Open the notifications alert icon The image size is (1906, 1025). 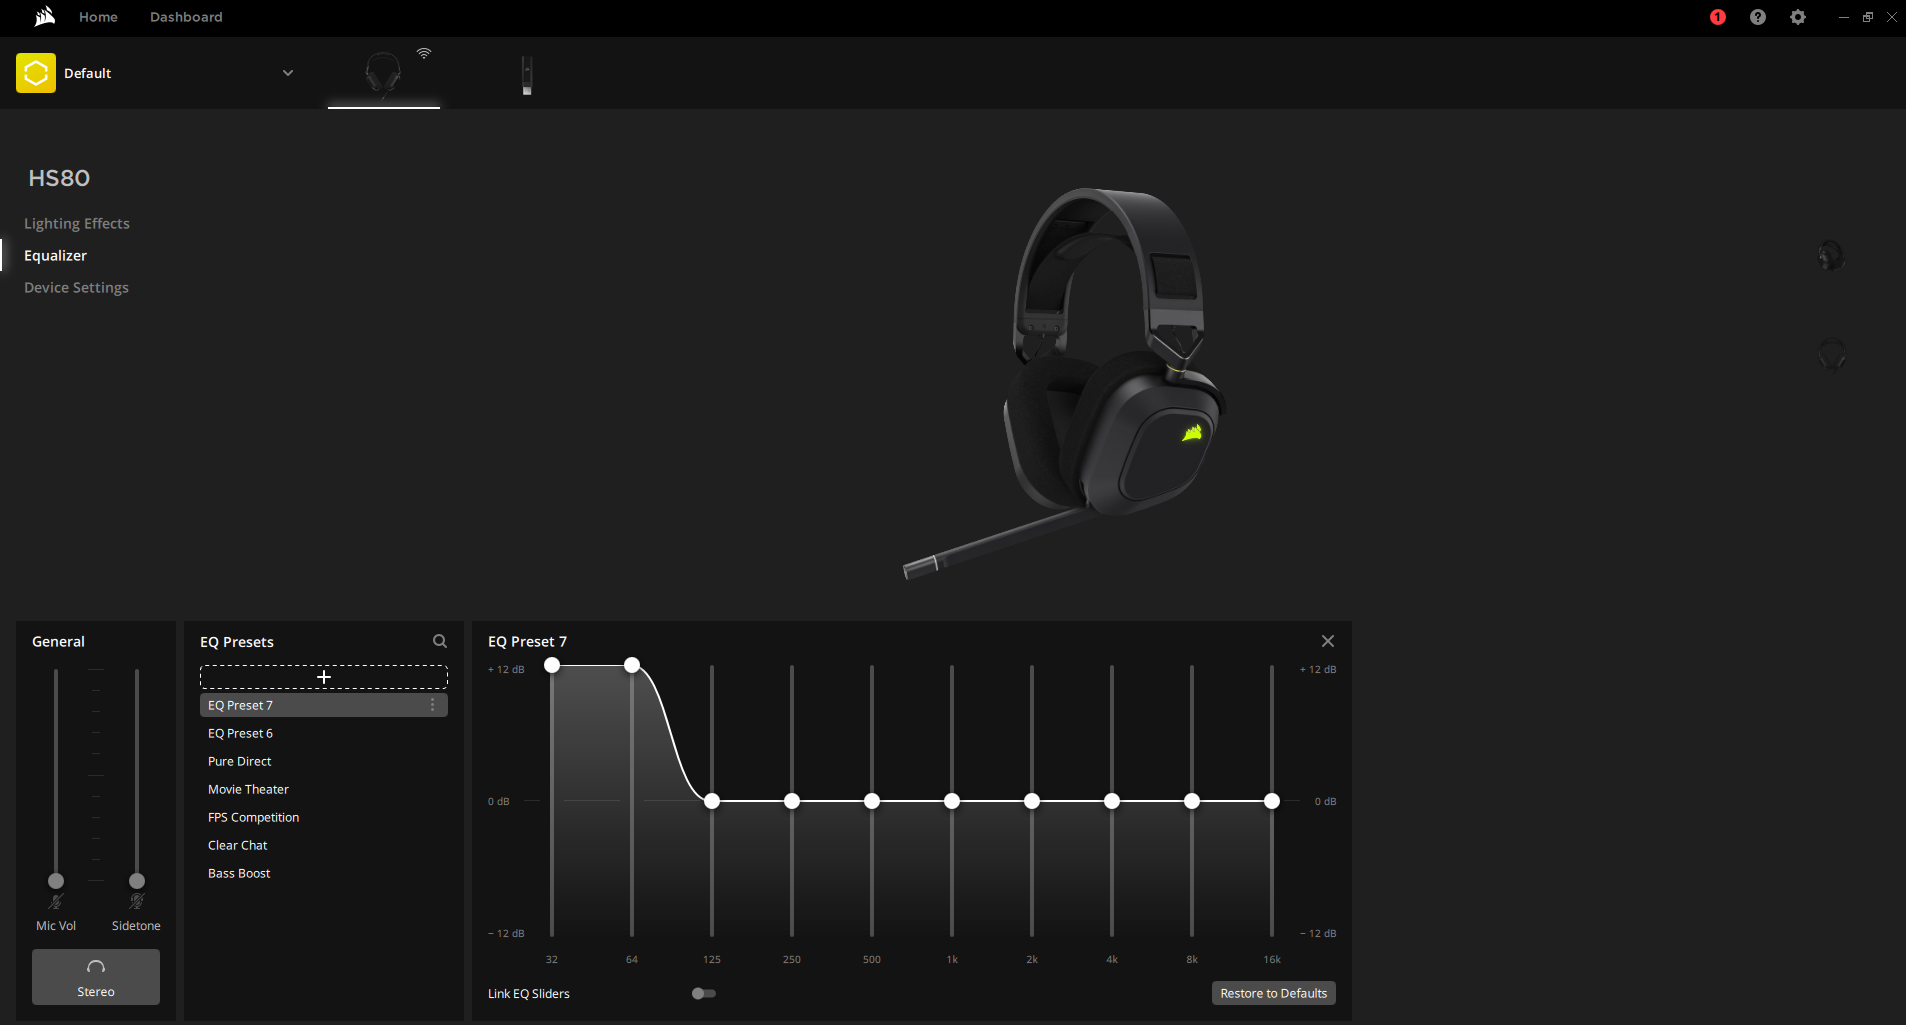coord(1717,17)
